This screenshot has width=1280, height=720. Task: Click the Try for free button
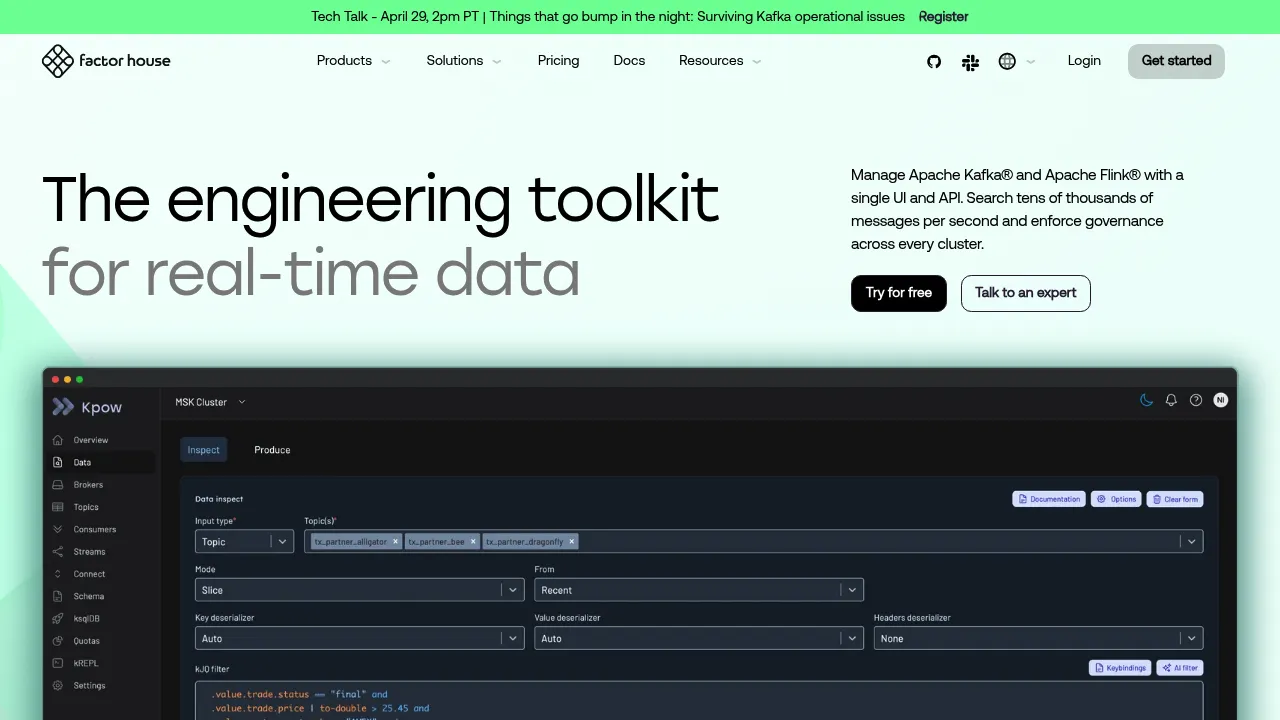898,293
